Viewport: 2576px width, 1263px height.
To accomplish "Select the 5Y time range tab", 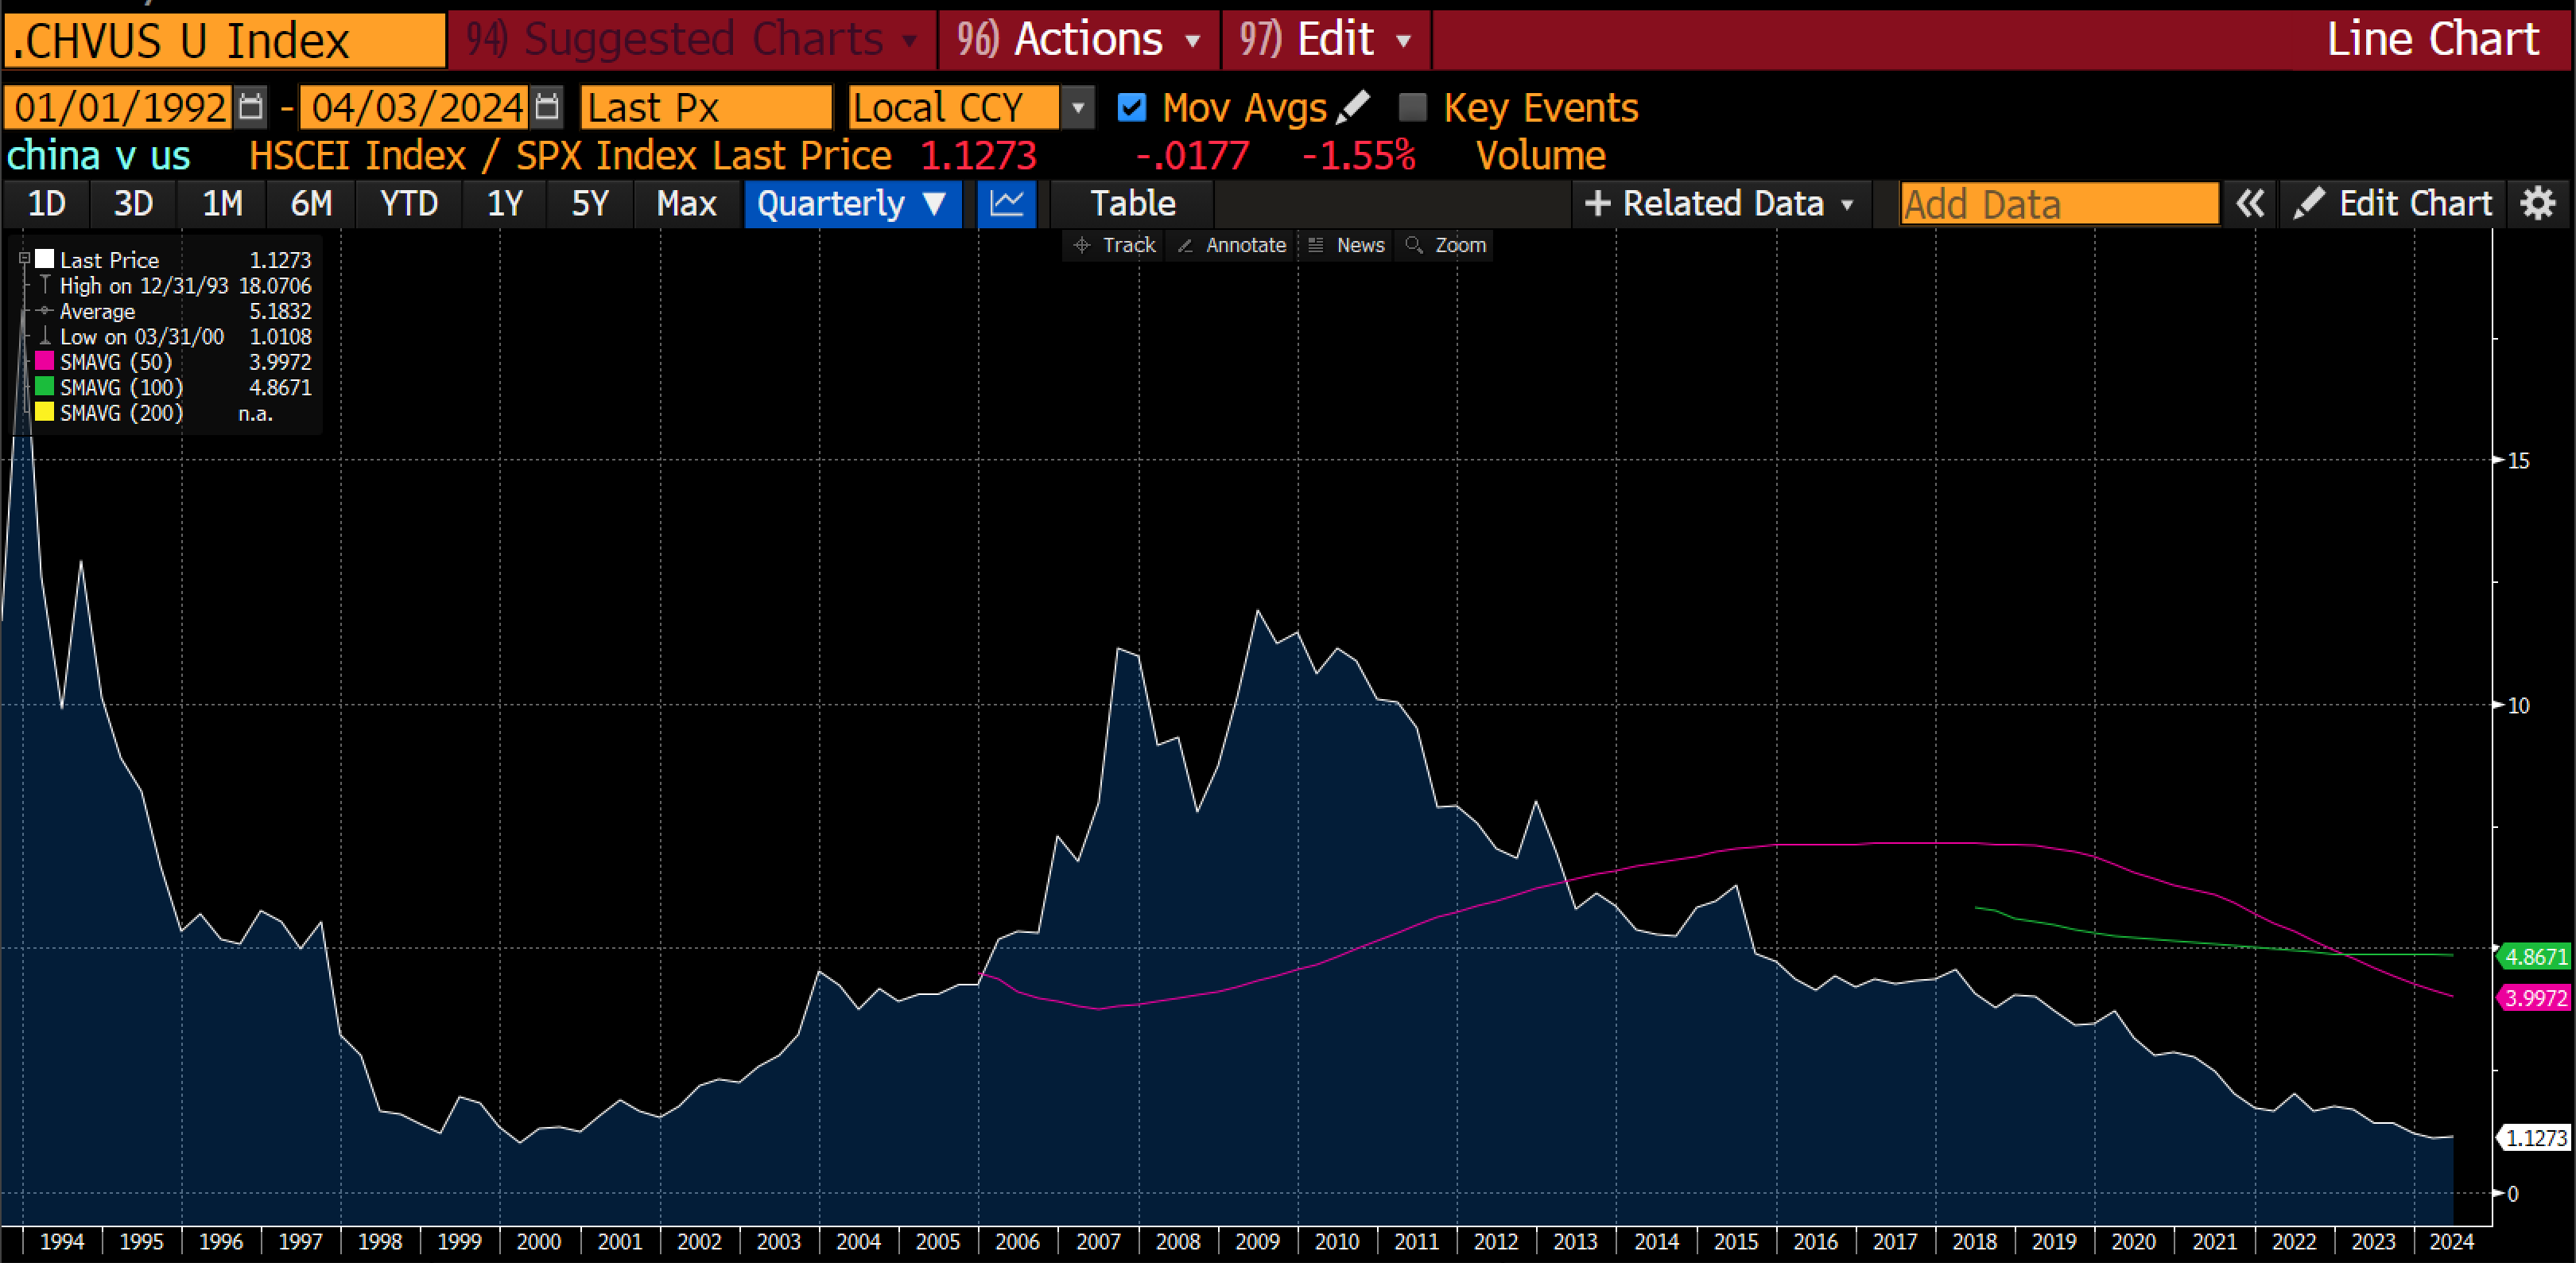I will point(589,204).
